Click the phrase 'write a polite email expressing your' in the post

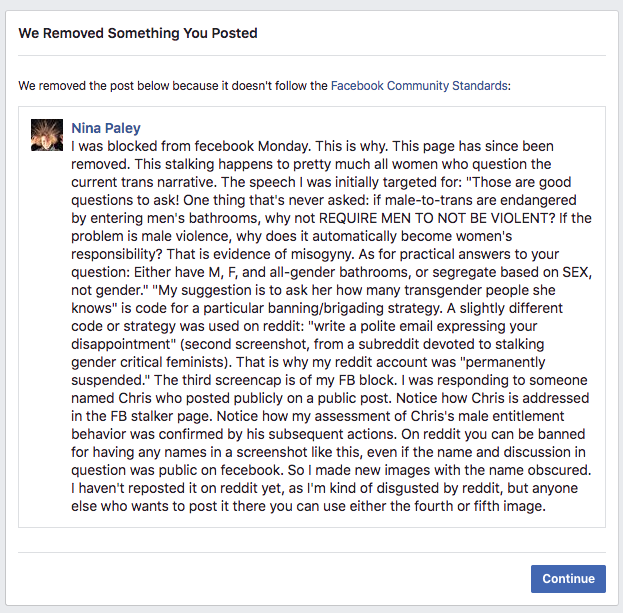pyautogui.click(x=422, y=326)
